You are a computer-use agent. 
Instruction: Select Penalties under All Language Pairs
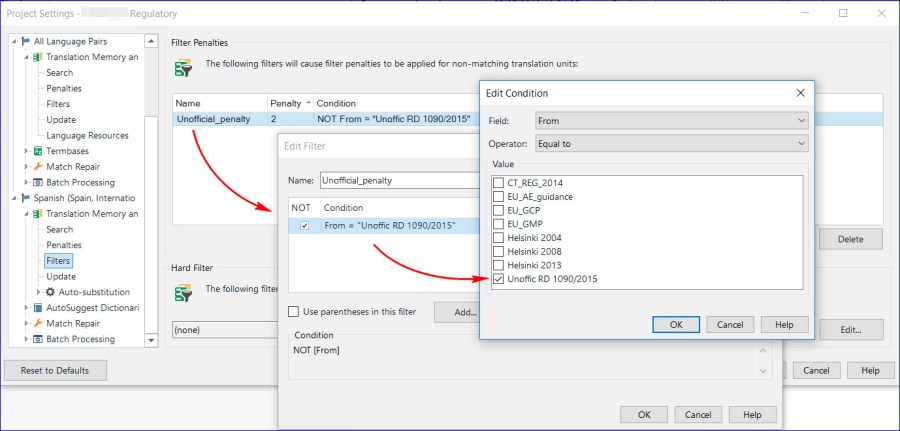[x=62, y=88]
